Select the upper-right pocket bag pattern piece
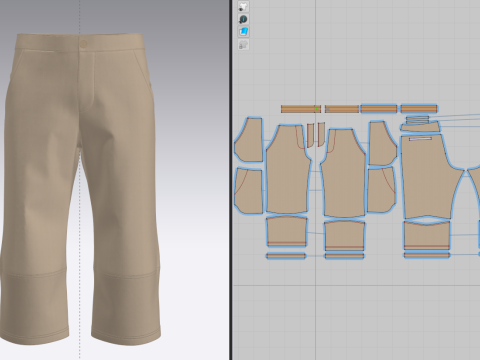The height and width of the screenshot is (360, 480). coord(382,143)
